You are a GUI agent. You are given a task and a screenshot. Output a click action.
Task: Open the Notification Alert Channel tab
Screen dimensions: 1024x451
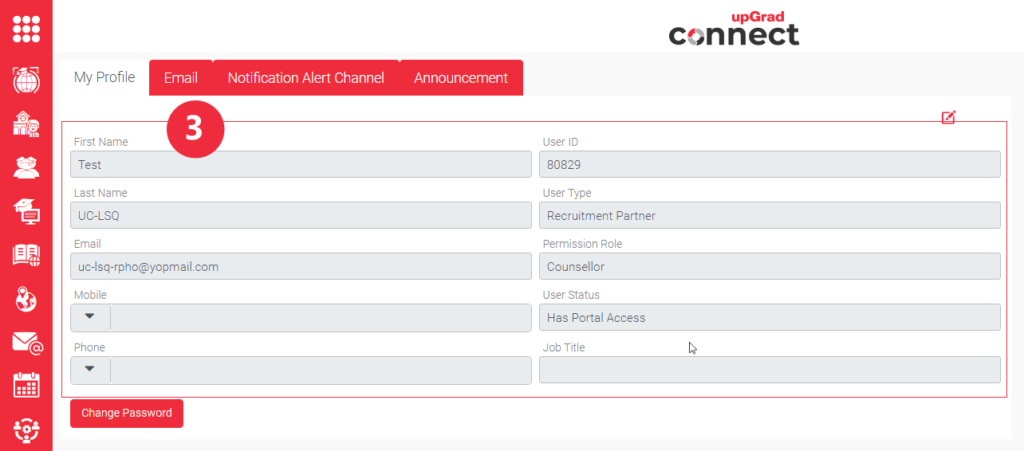[x=305, y=78]
